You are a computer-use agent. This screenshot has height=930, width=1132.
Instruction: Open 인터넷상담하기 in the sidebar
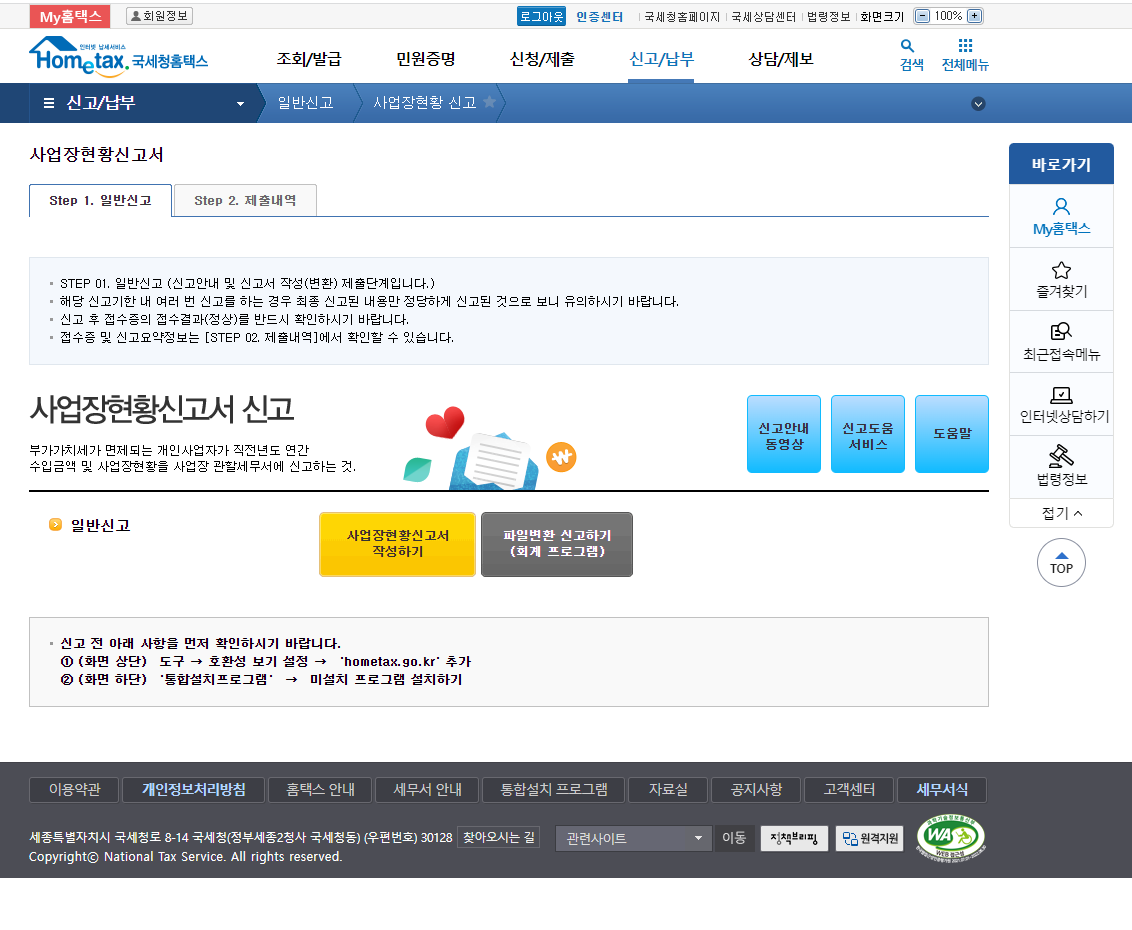1061,404
